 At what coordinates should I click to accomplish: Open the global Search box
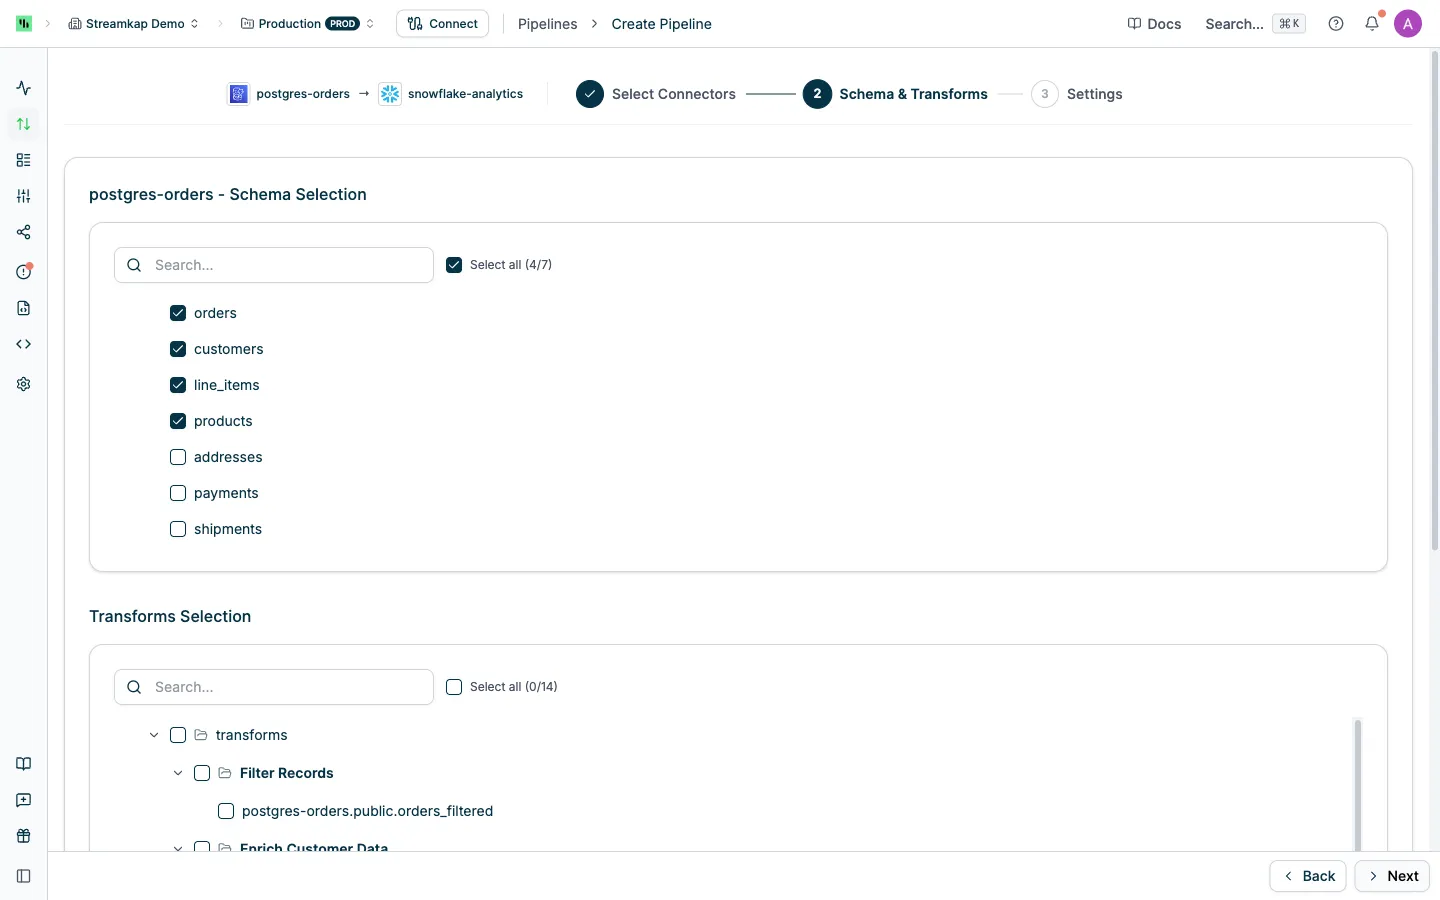pos(1255,24)
